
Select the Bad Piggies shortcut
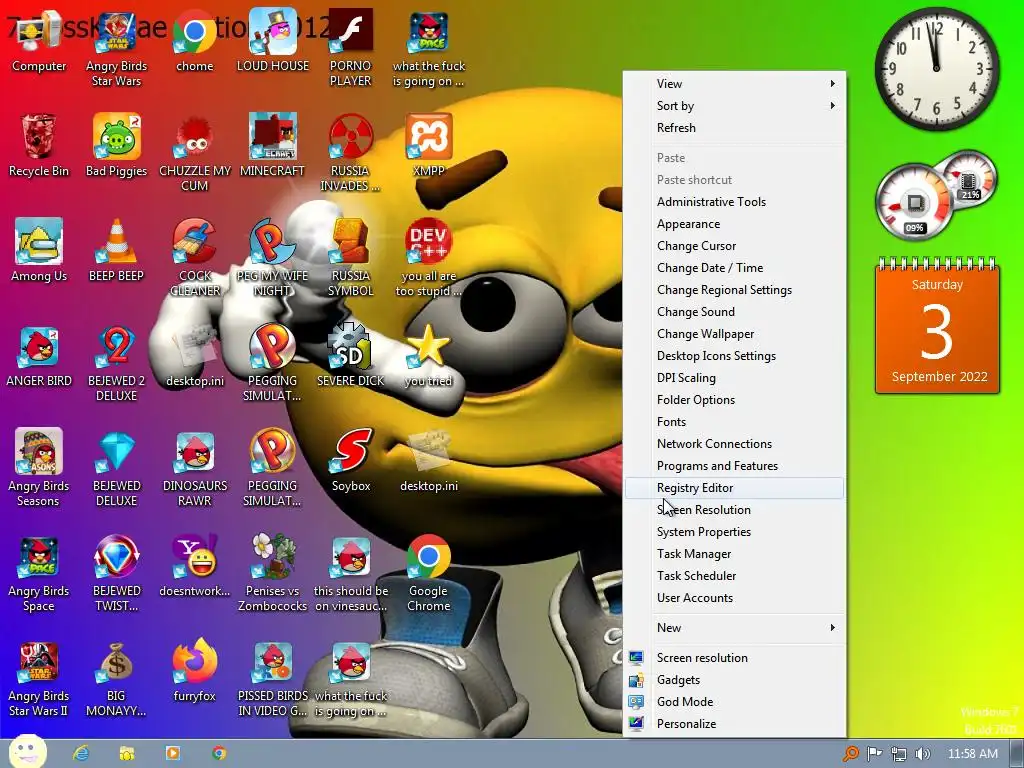point(116,146)
